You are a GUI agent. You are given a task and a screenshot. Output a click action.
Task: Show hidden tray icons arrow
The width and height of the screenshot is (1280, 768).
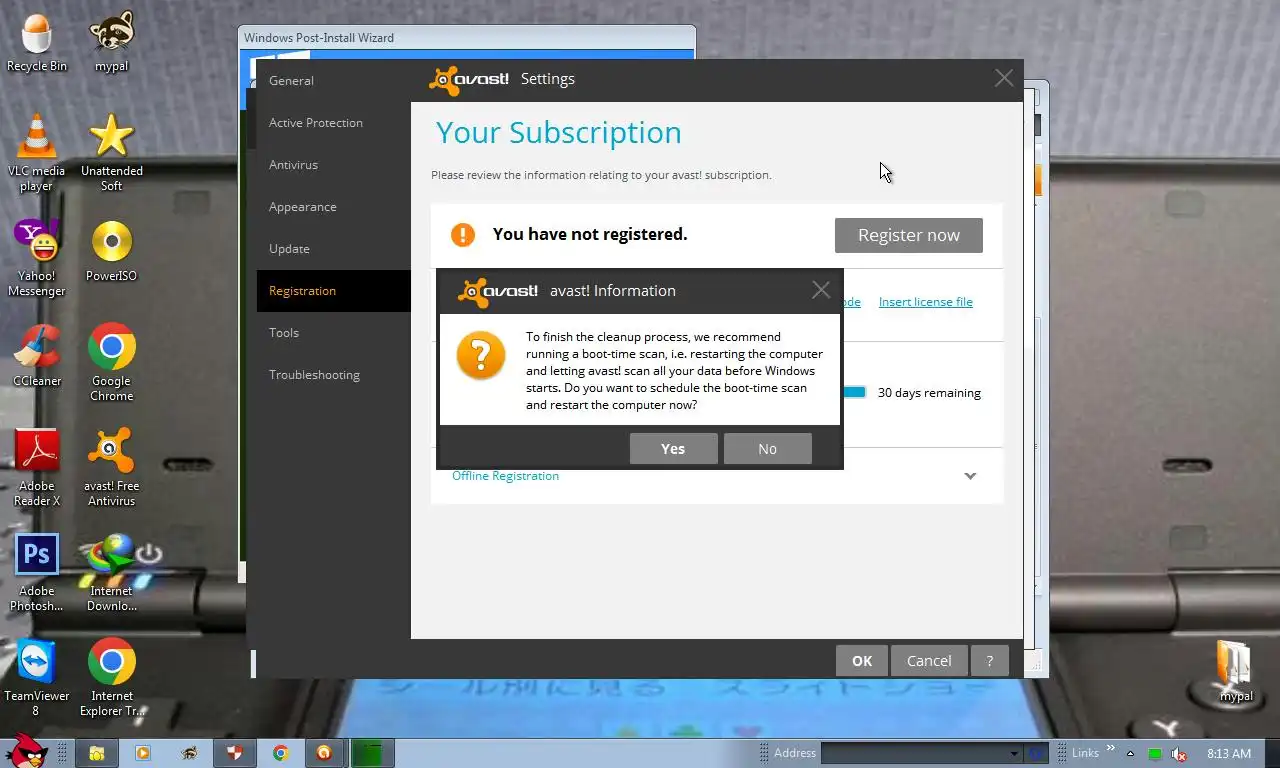pos(1130,753)
